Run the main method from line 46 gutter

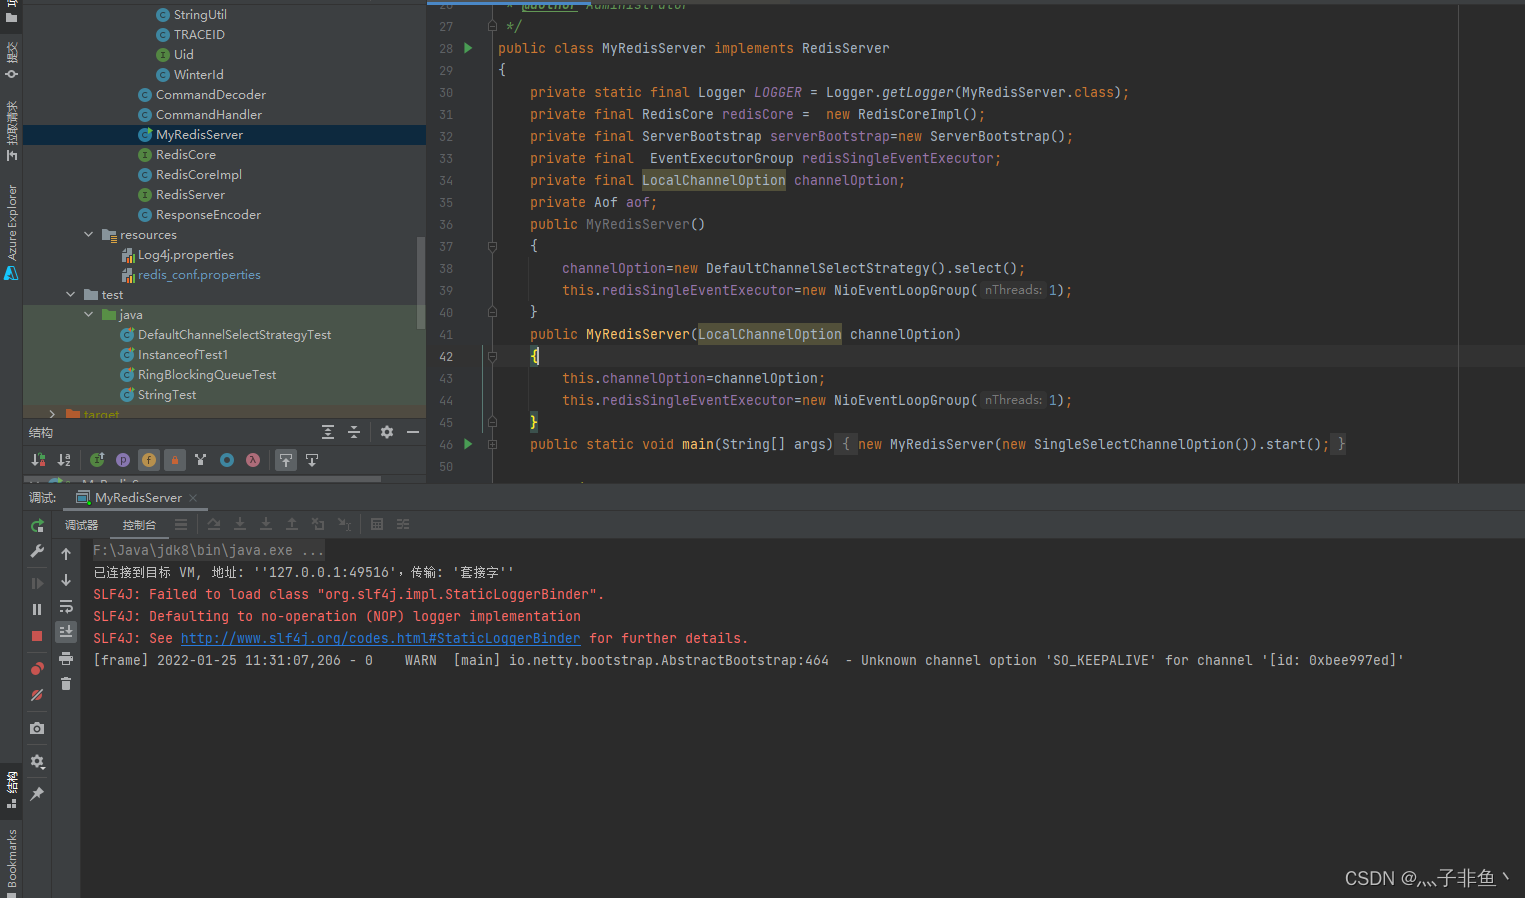(468, 444)
